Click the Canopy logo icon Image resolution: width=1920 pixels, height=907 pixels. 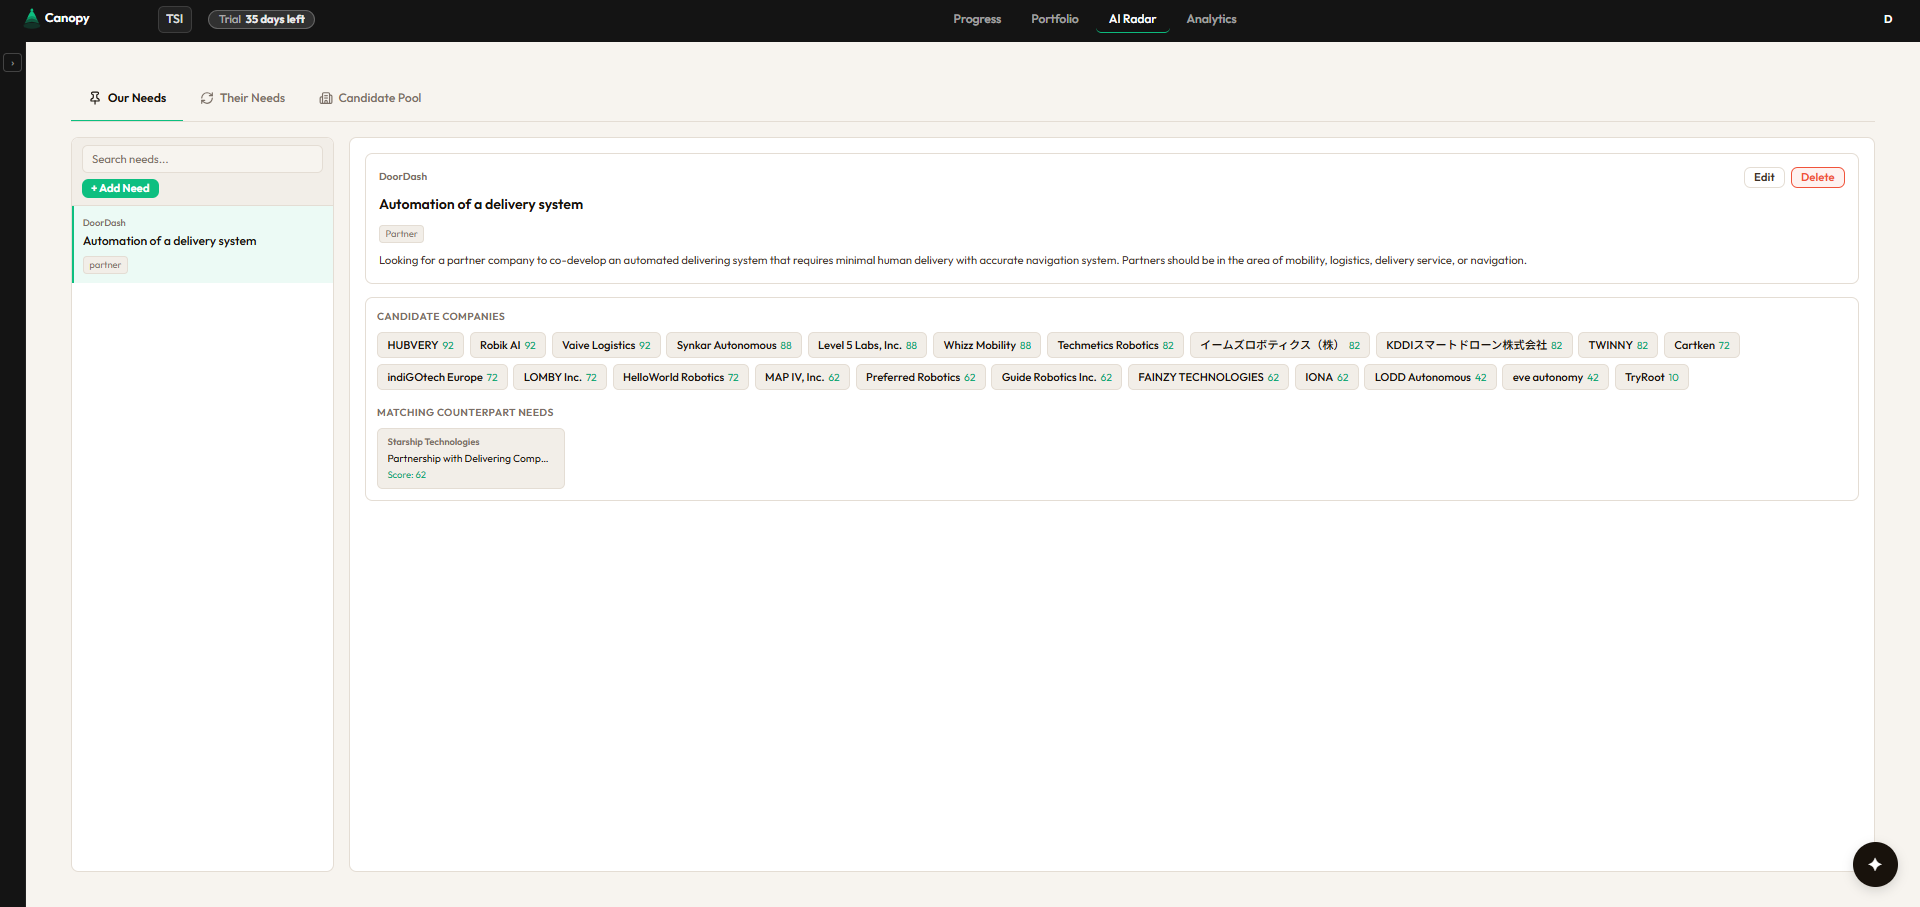[32, 18]
